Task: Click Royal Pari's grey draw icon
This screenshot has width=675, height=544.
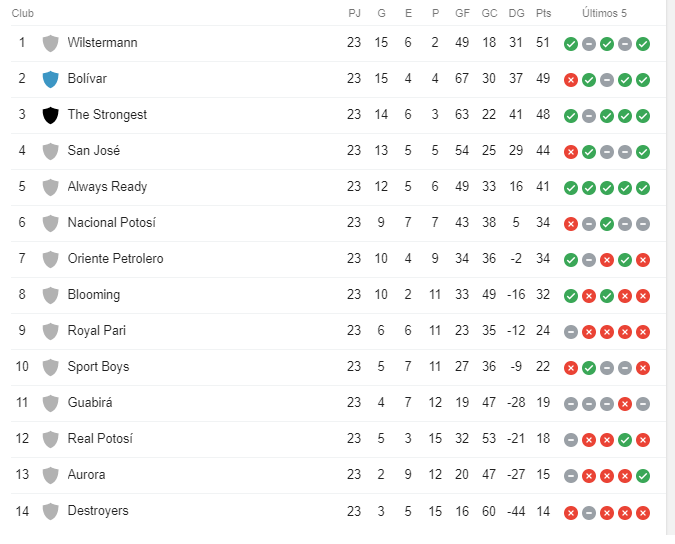Action: [571, 332]
